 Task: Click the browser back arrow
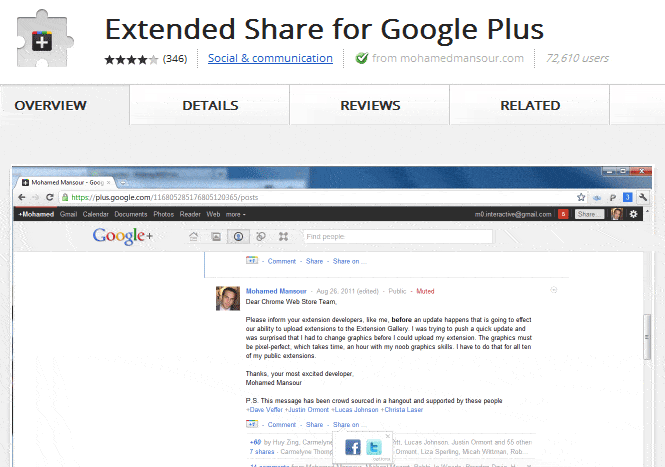22,197
